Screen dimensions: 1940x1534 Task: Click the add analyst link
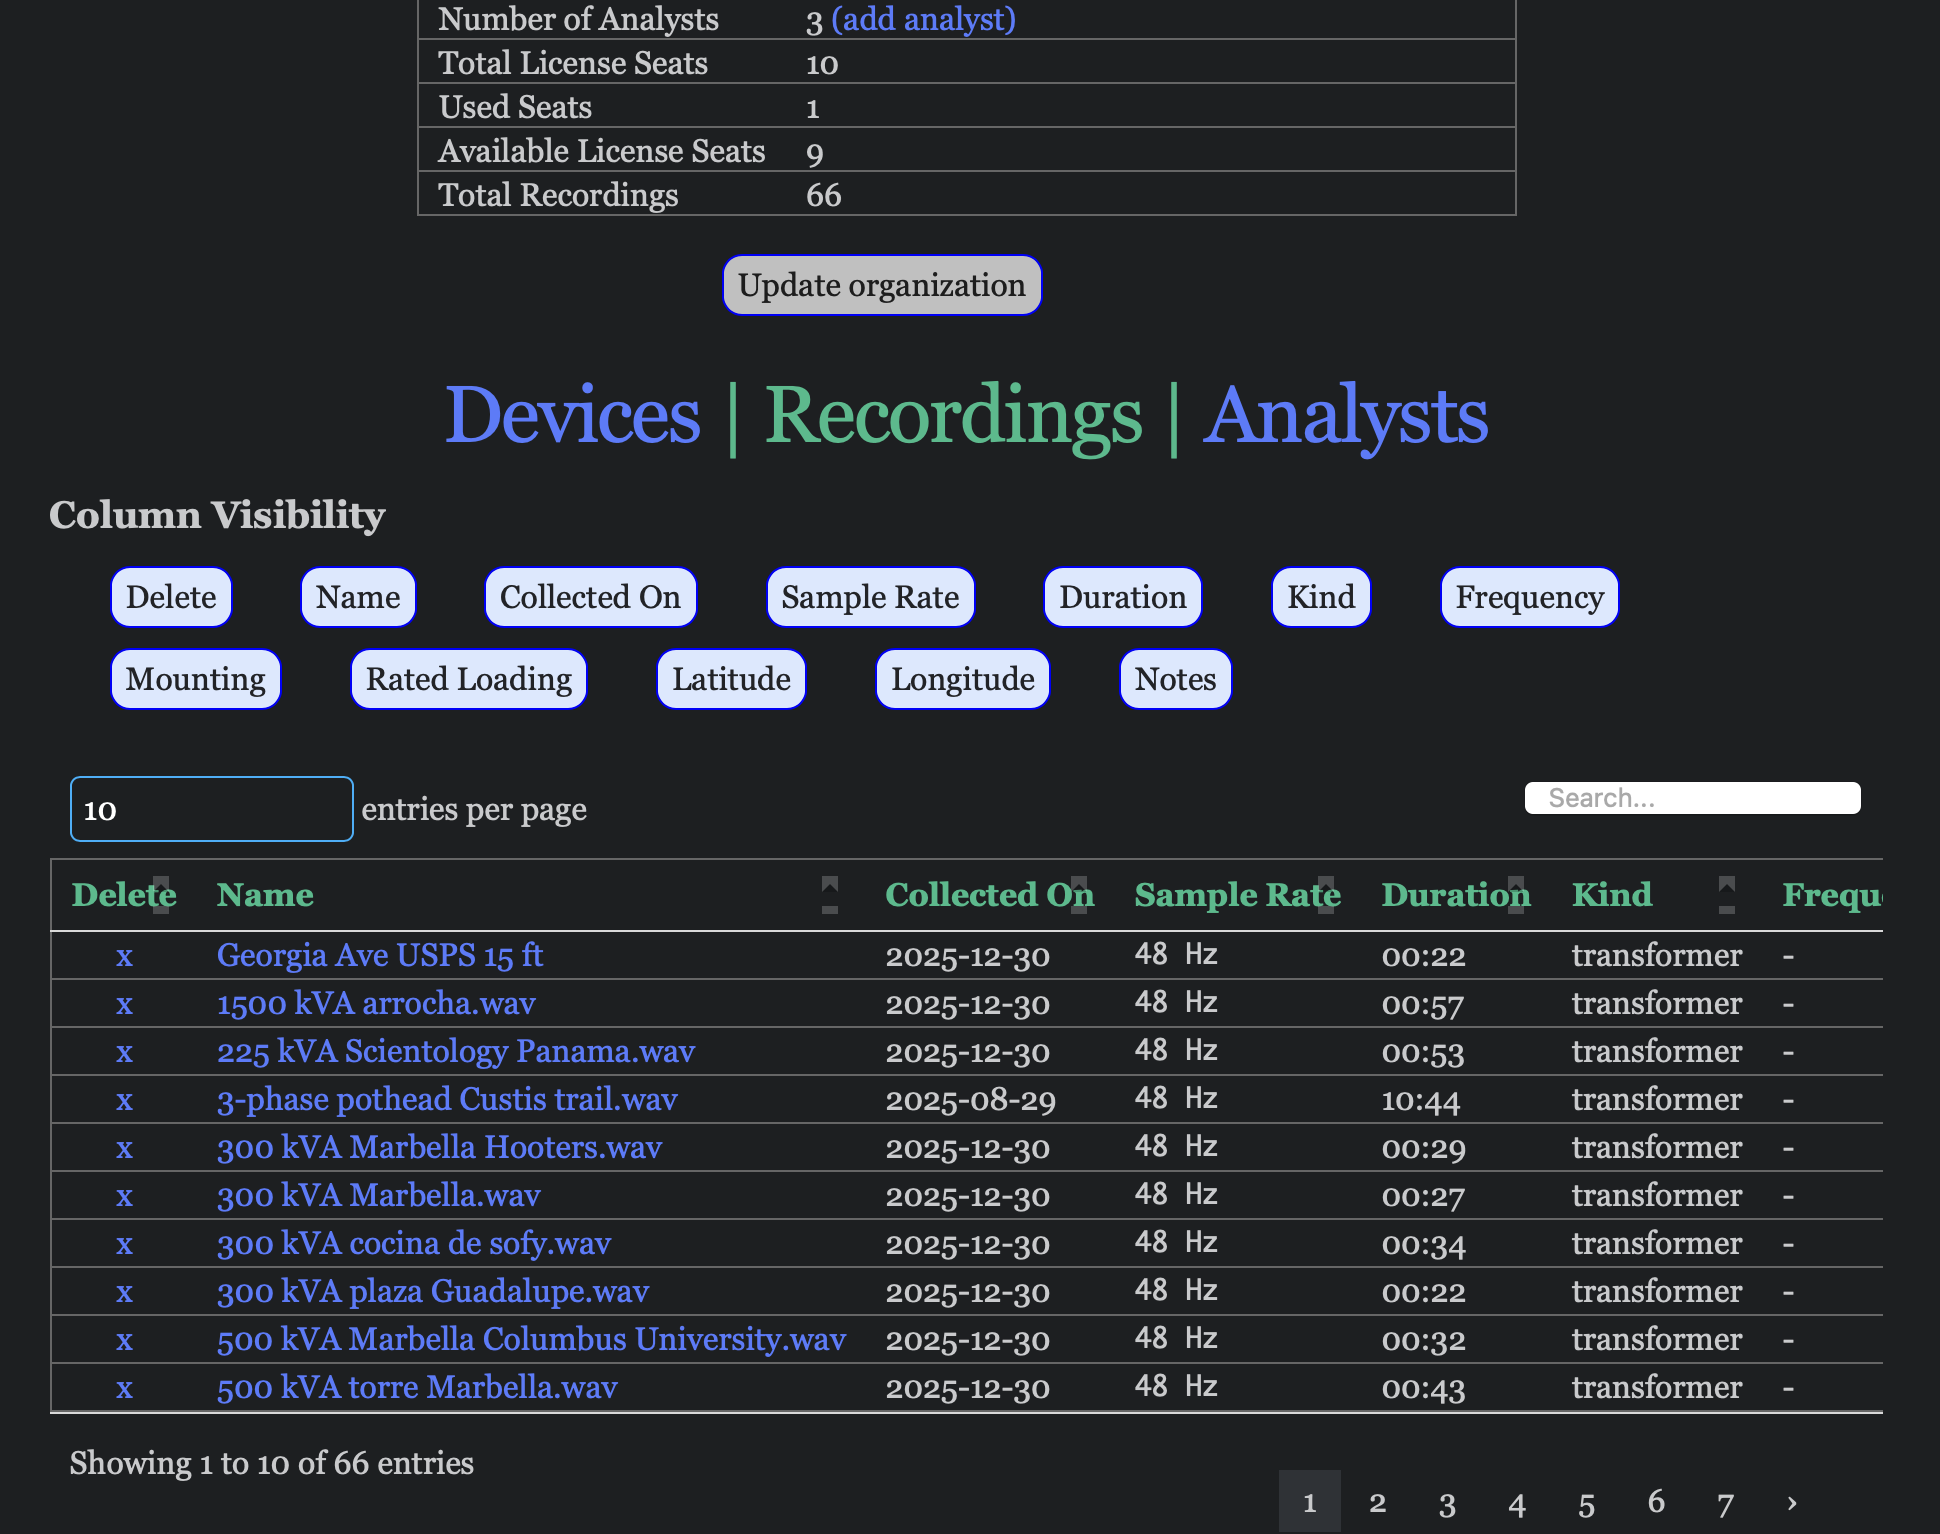(923, 19)
